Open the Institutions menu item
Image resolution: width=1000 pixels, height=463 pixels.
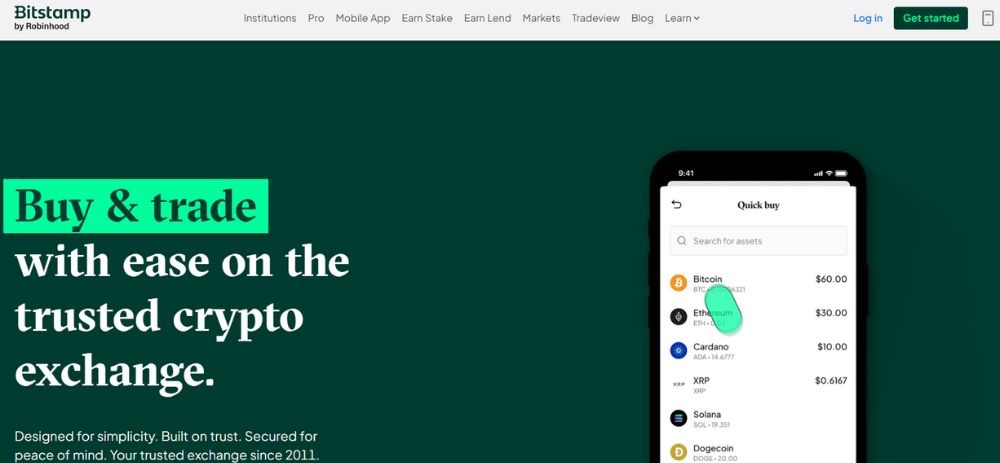tap(270, 18)
